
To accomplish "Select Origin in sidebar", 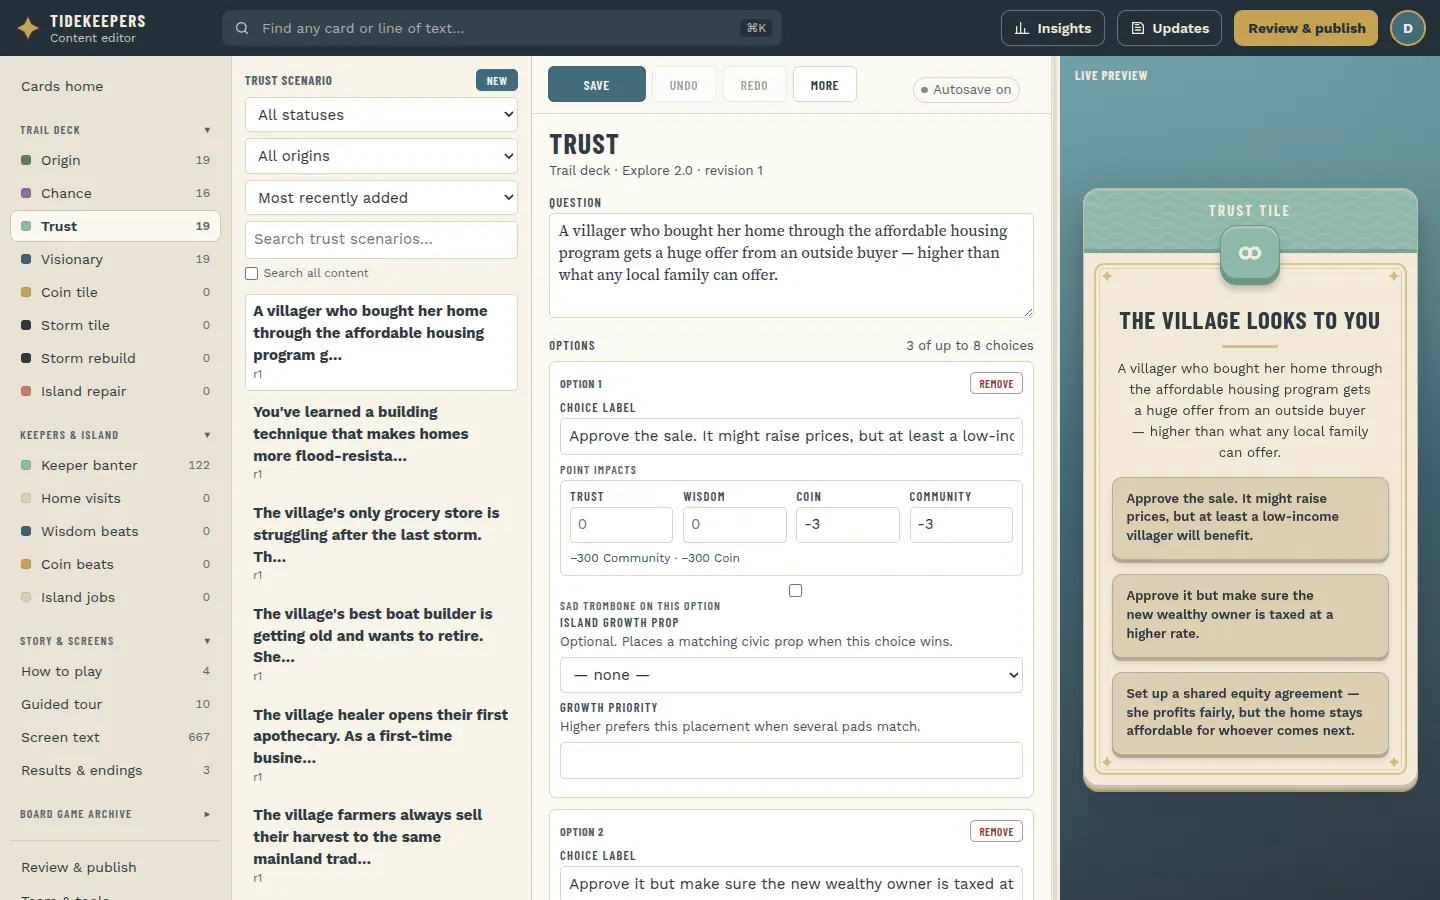I will [115, 160].
